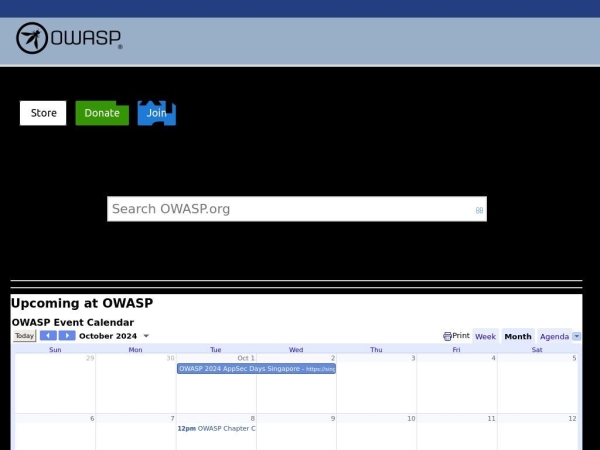Switch calendar to Week view
The width and height of the screenshot is (600, 450).
tap(485, 336)
